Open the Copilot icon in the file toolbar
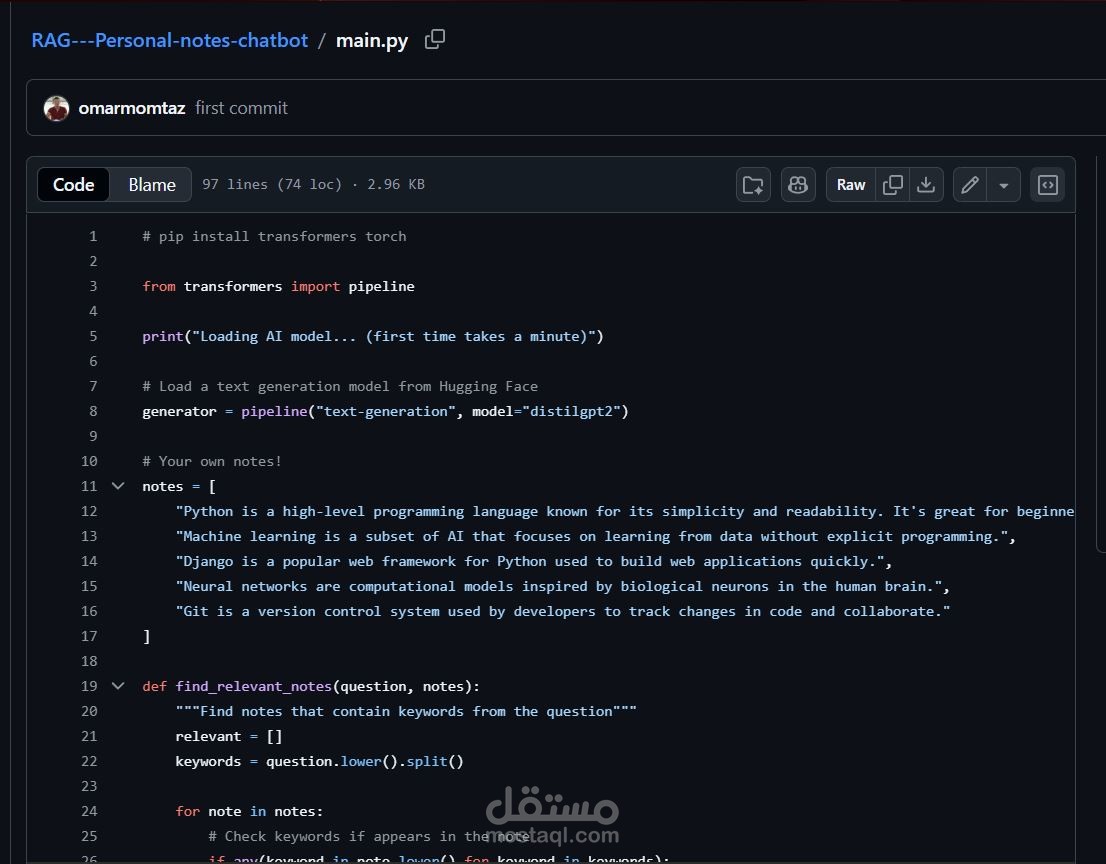 (798, 184)
